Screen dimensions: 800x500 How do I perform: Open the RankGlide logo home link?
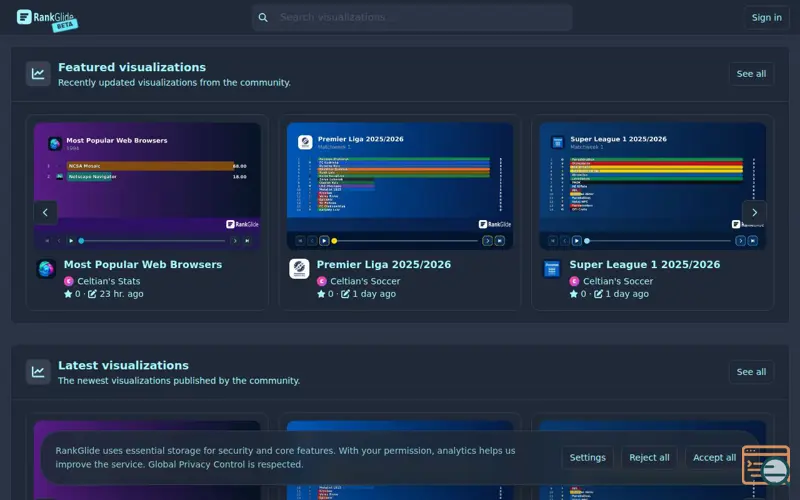[47, 19]
